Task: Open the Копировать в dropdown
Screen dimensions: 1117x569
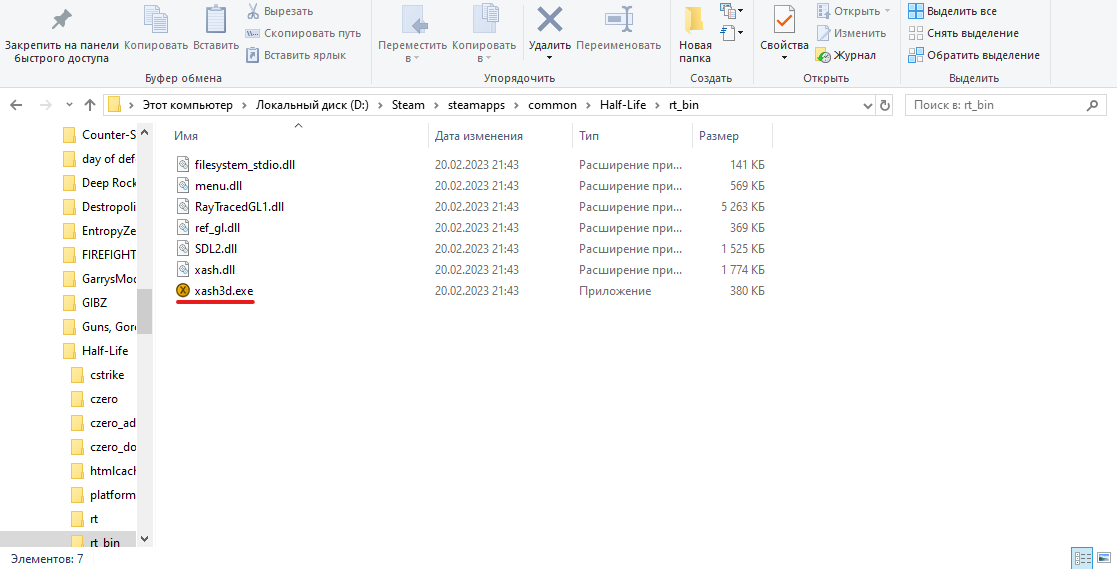Action: 484,33
